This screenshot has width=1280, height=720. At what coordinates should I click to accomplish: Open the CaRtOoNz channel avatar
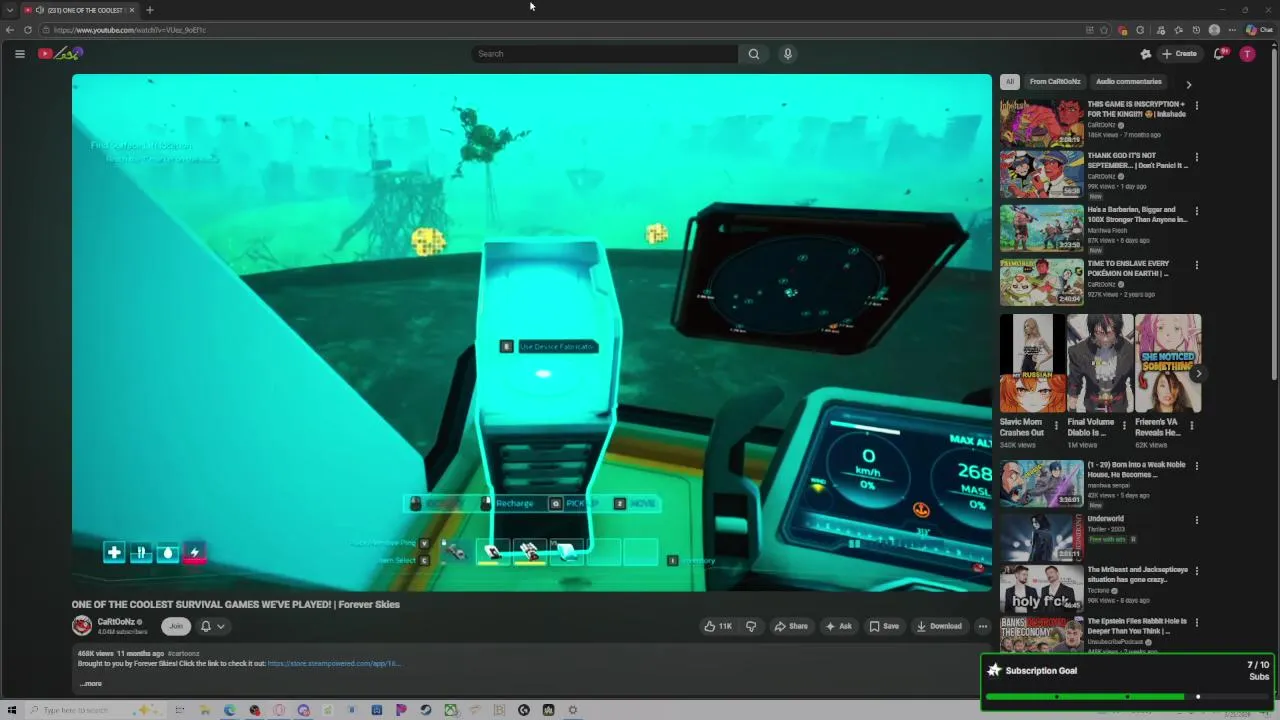(82, 626)
